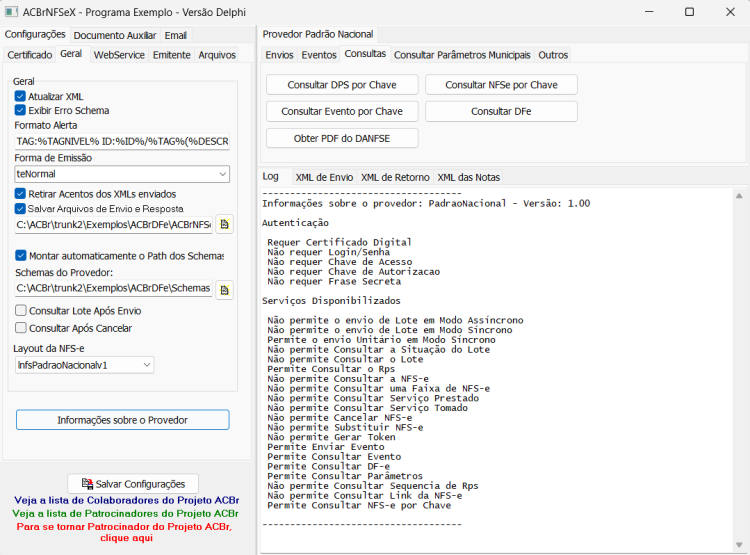Image resolution: width=750 pixels, height=555 pixels.
Task: Click 'Serviços Disponibilizados' log heading
Action: click(331, 300)
